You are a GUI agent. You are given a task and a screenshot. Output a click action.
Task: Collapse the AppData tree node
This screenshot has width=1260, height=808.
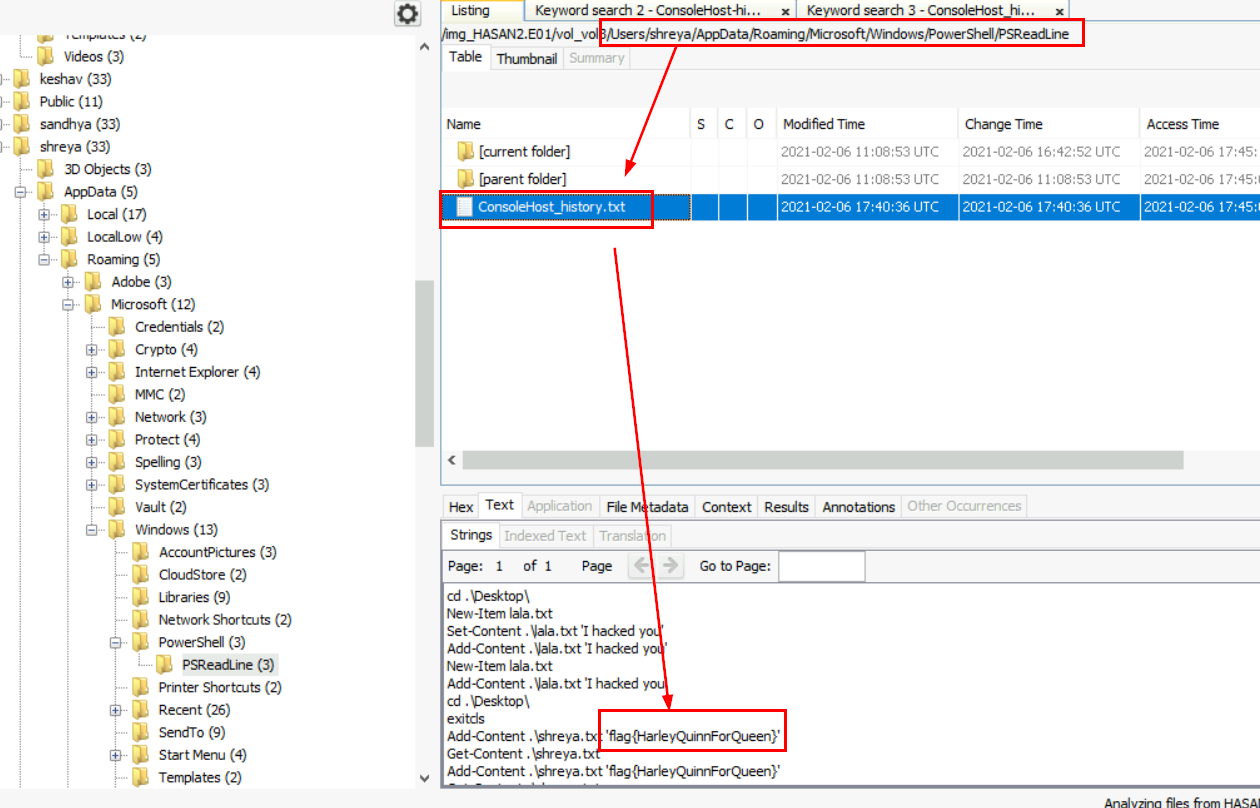20,192
